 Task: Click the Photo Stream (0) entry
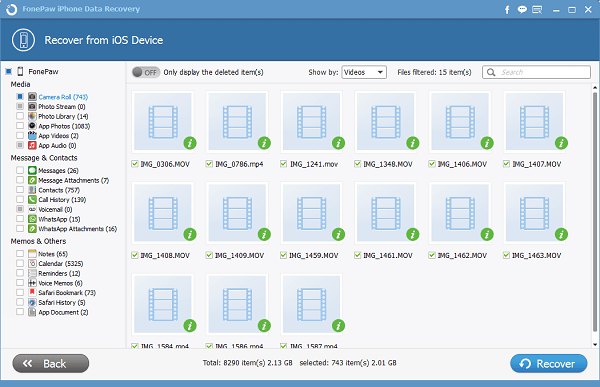(x=62, y=107)
